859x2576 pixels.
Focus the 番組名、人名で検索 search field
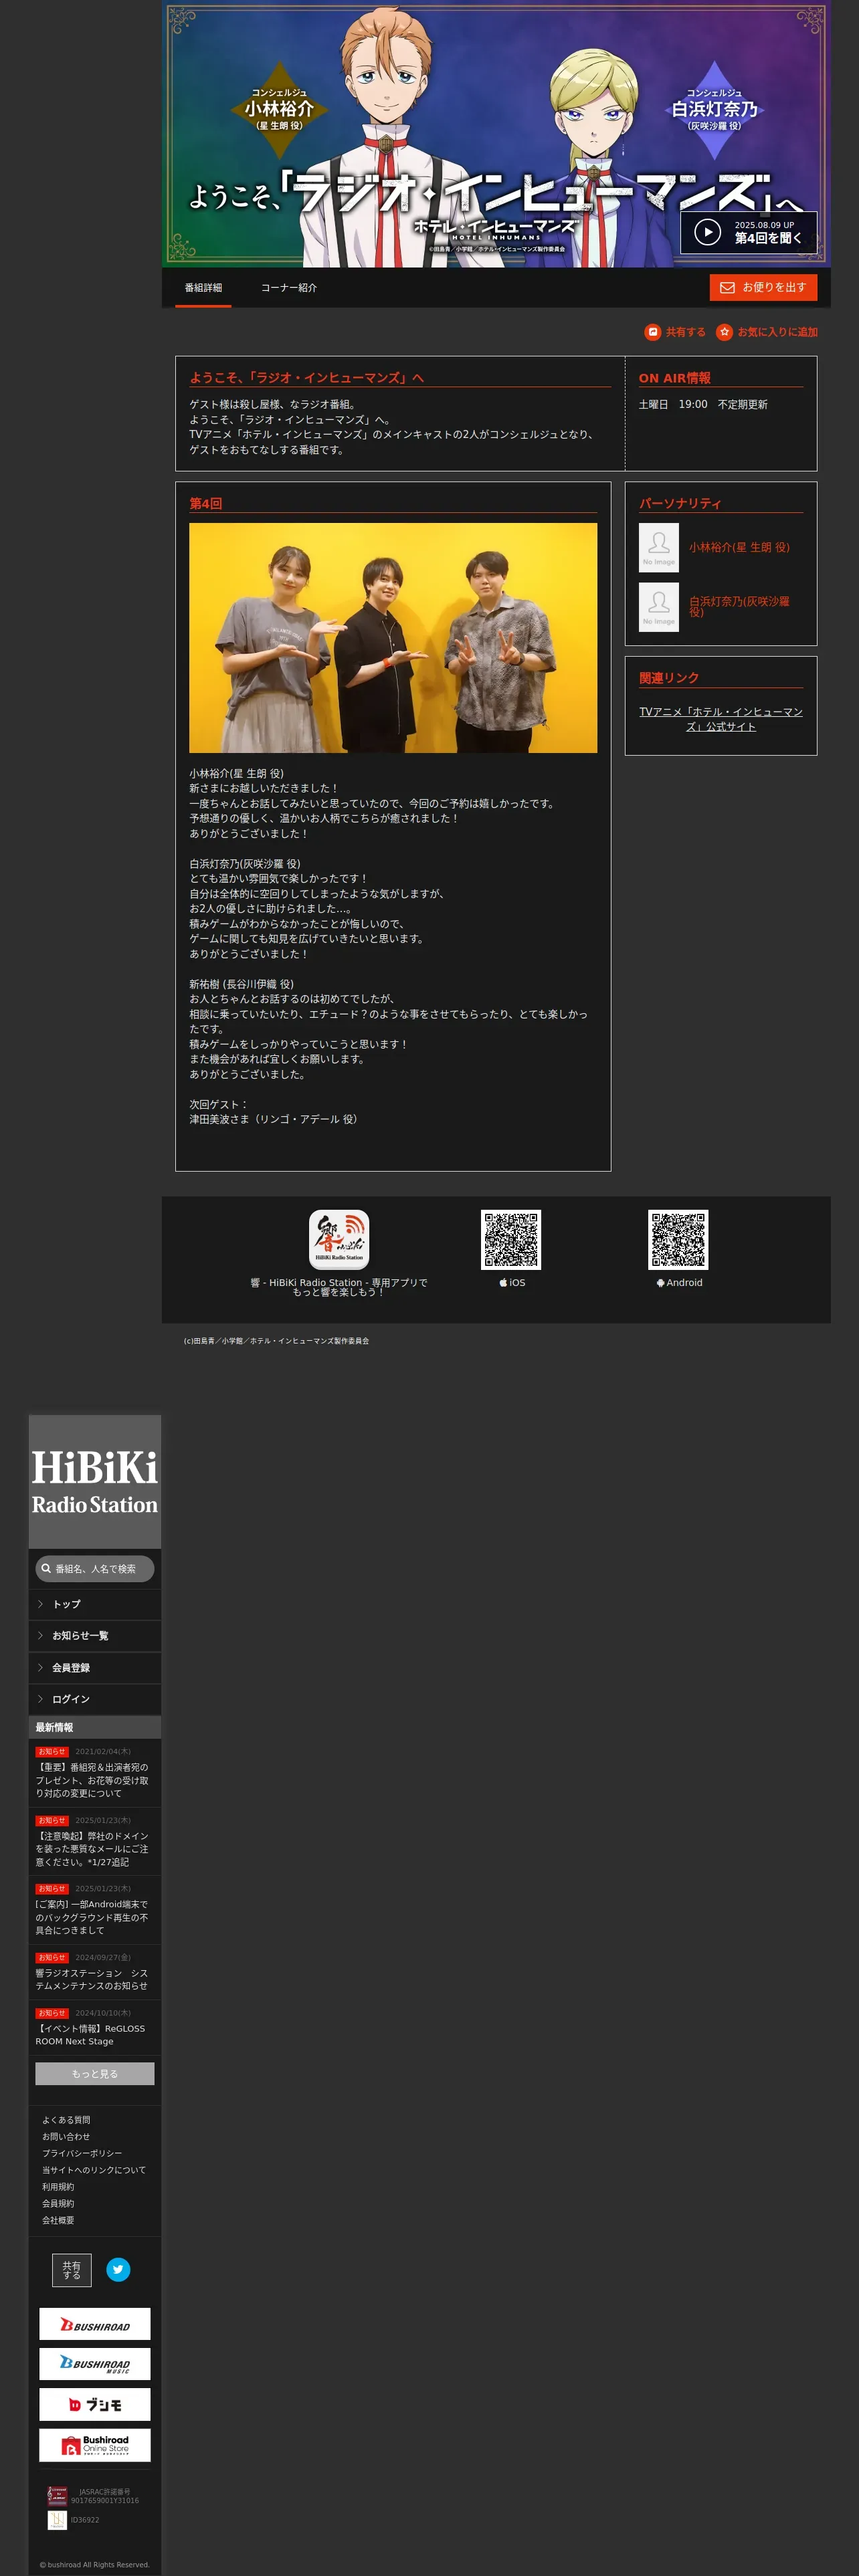pyautogui.click(x=95, y=1569)
